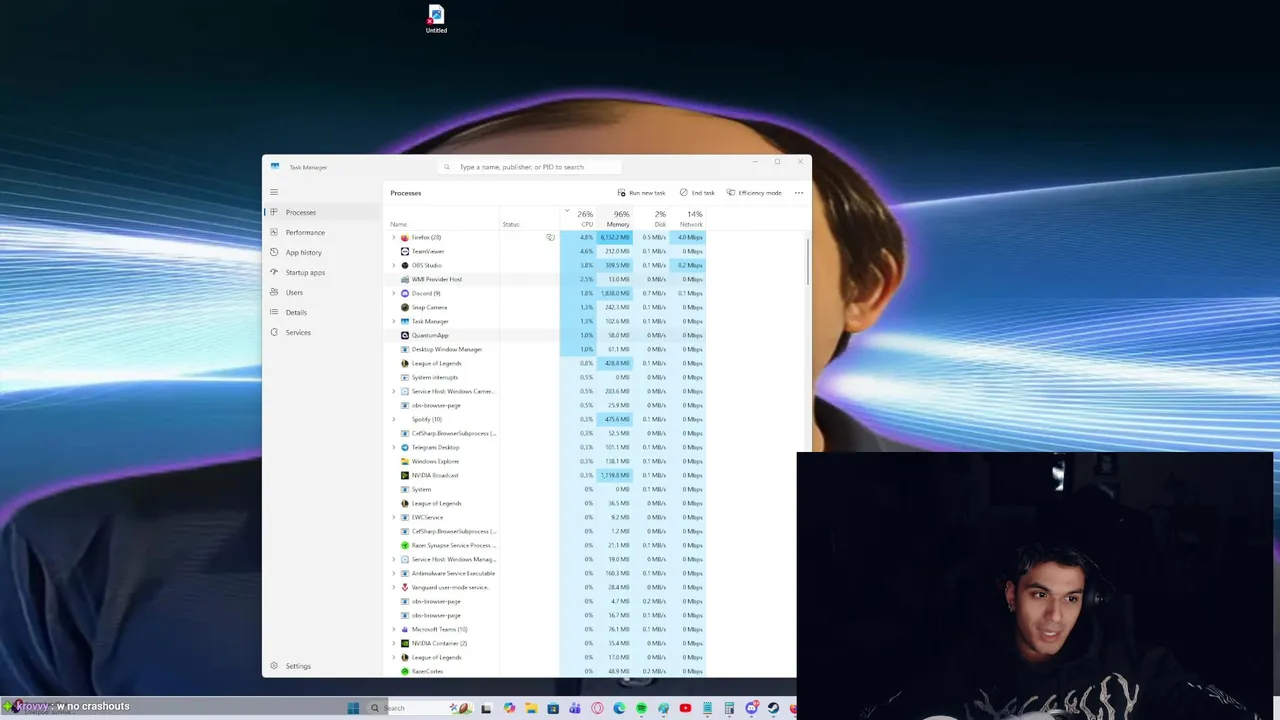Sort processes by the Network column

pos(687,218)
